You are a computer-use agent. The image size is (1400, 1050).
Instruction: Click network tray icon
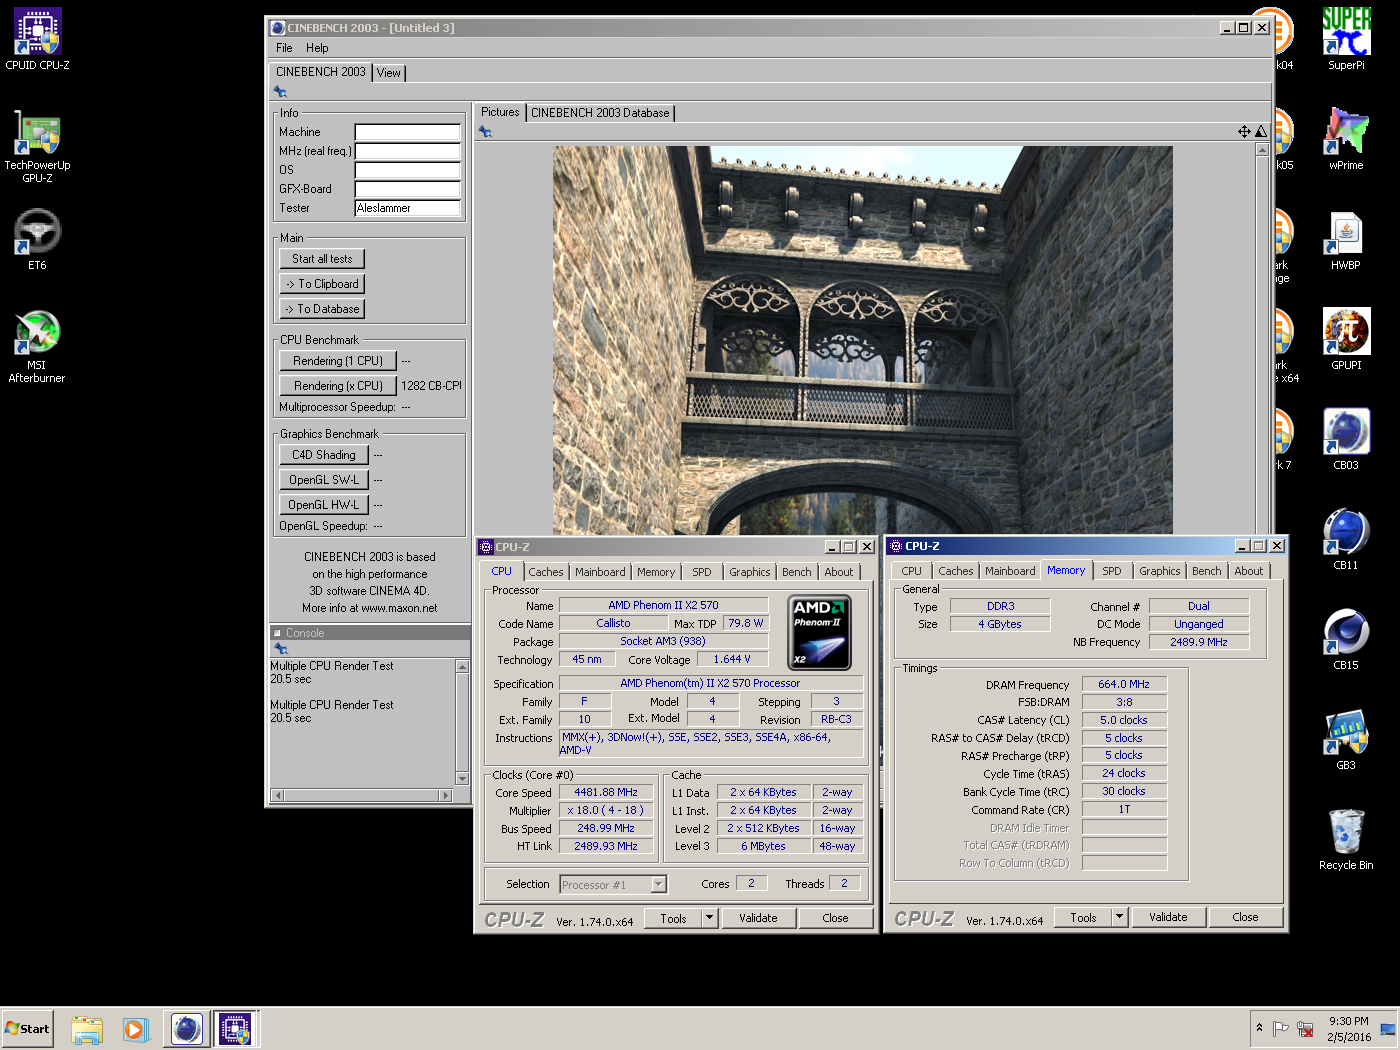(1305, 1028)
